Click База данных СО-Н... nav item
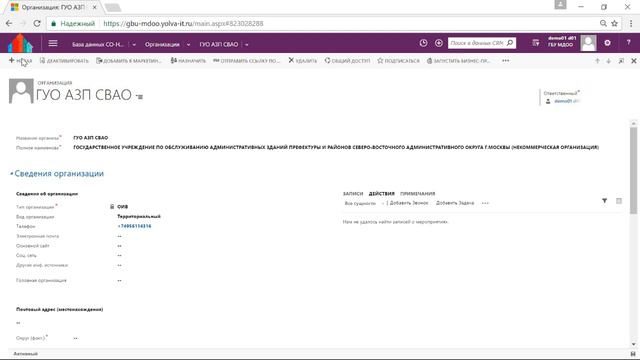The height and width of the screenshot is (360, 640). click(x=98, y=44)
